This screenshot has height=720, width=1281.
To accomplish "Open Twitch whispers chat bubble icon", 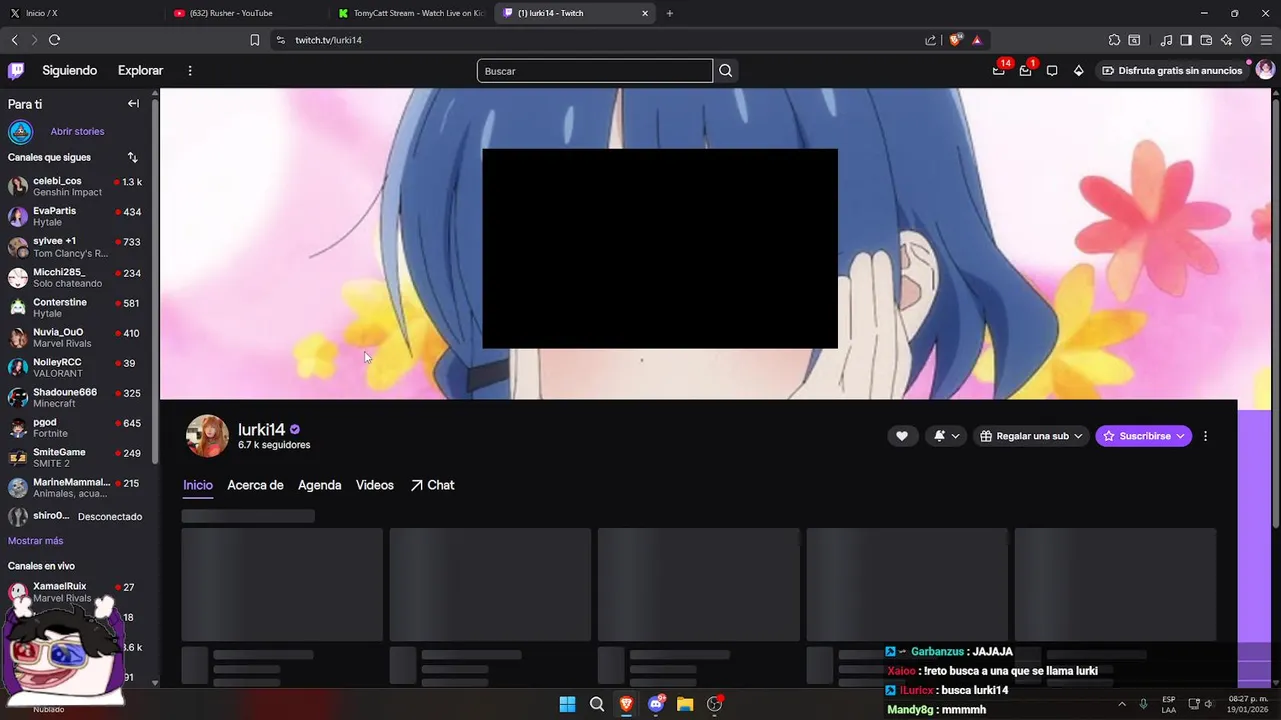I will point(1052,71).
